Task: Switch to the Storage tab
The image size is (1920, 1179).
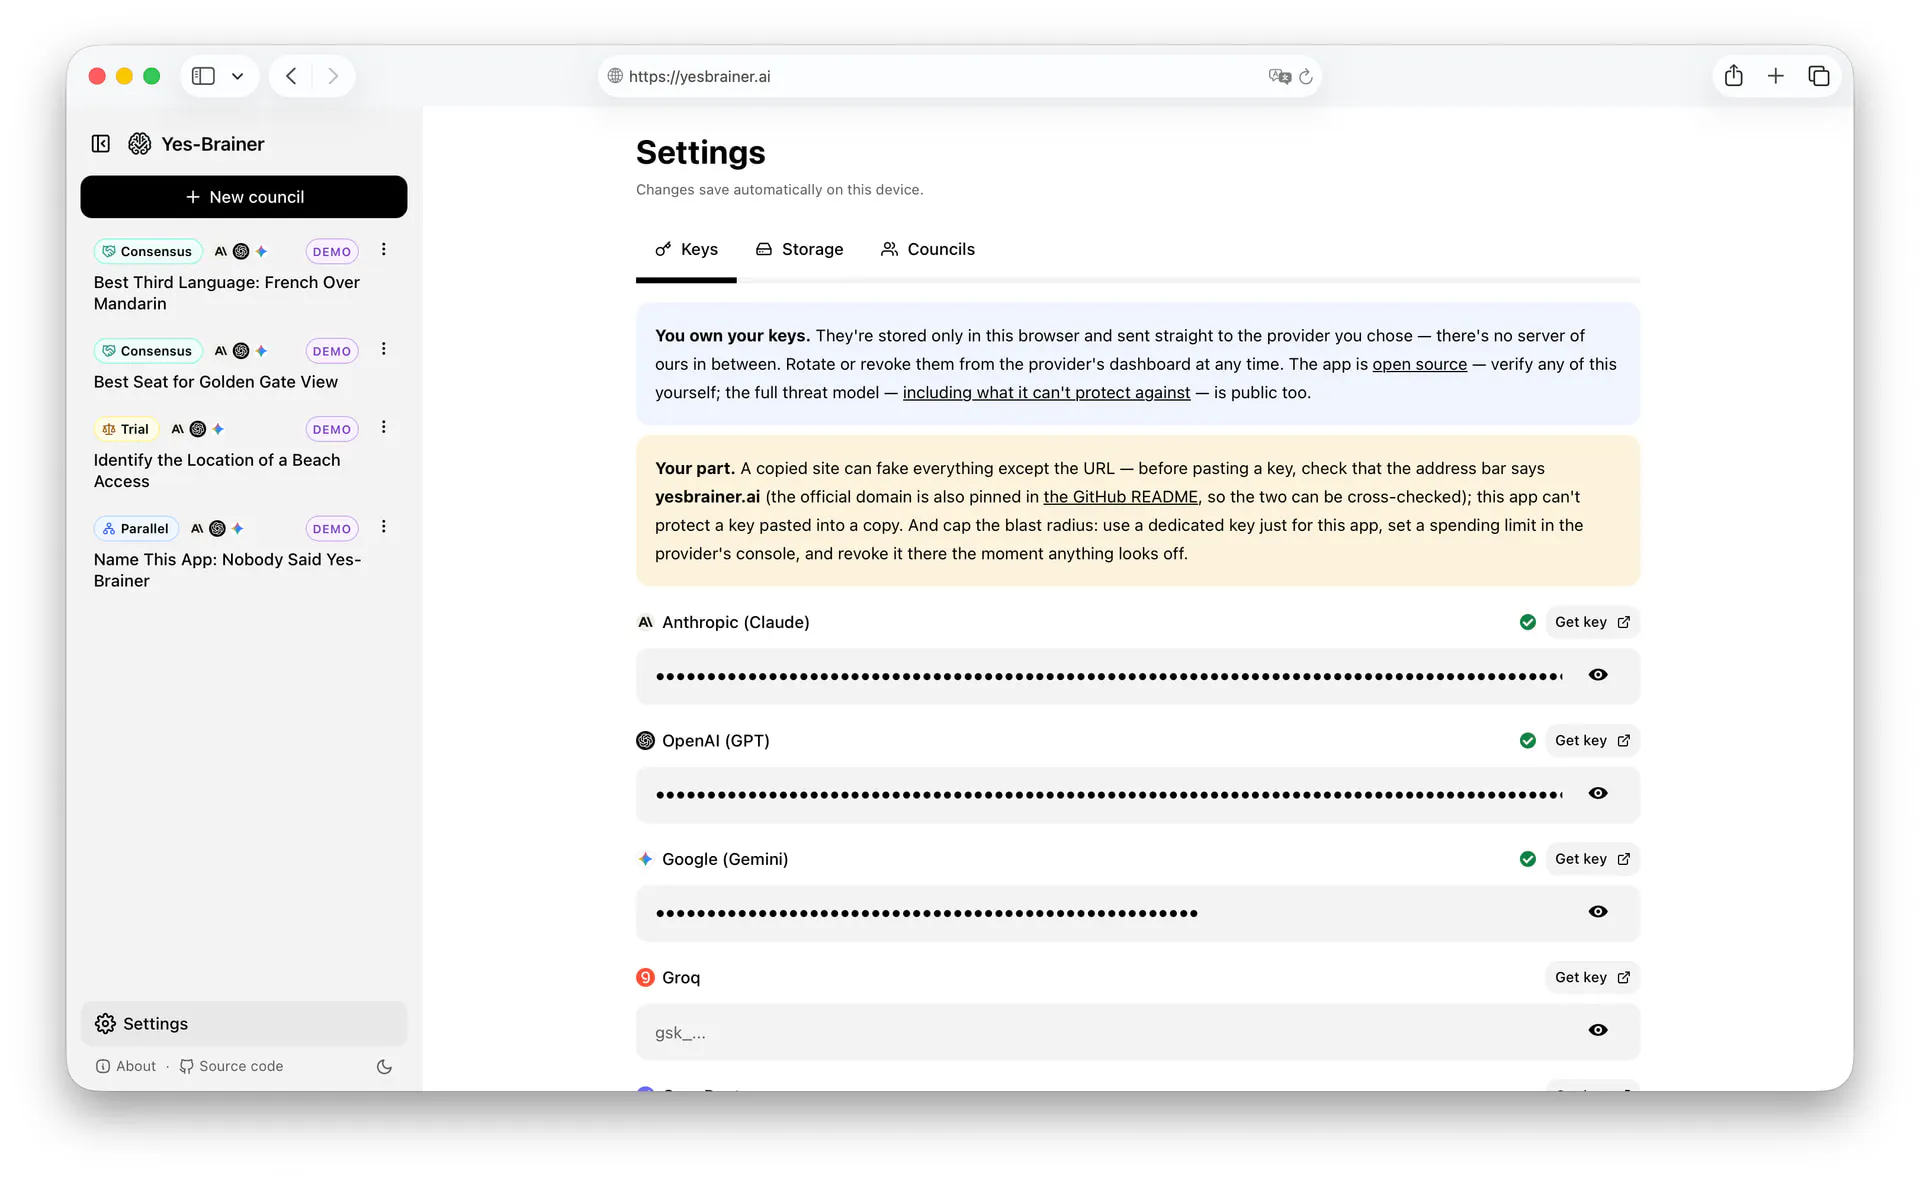Action: coord(799,249)
